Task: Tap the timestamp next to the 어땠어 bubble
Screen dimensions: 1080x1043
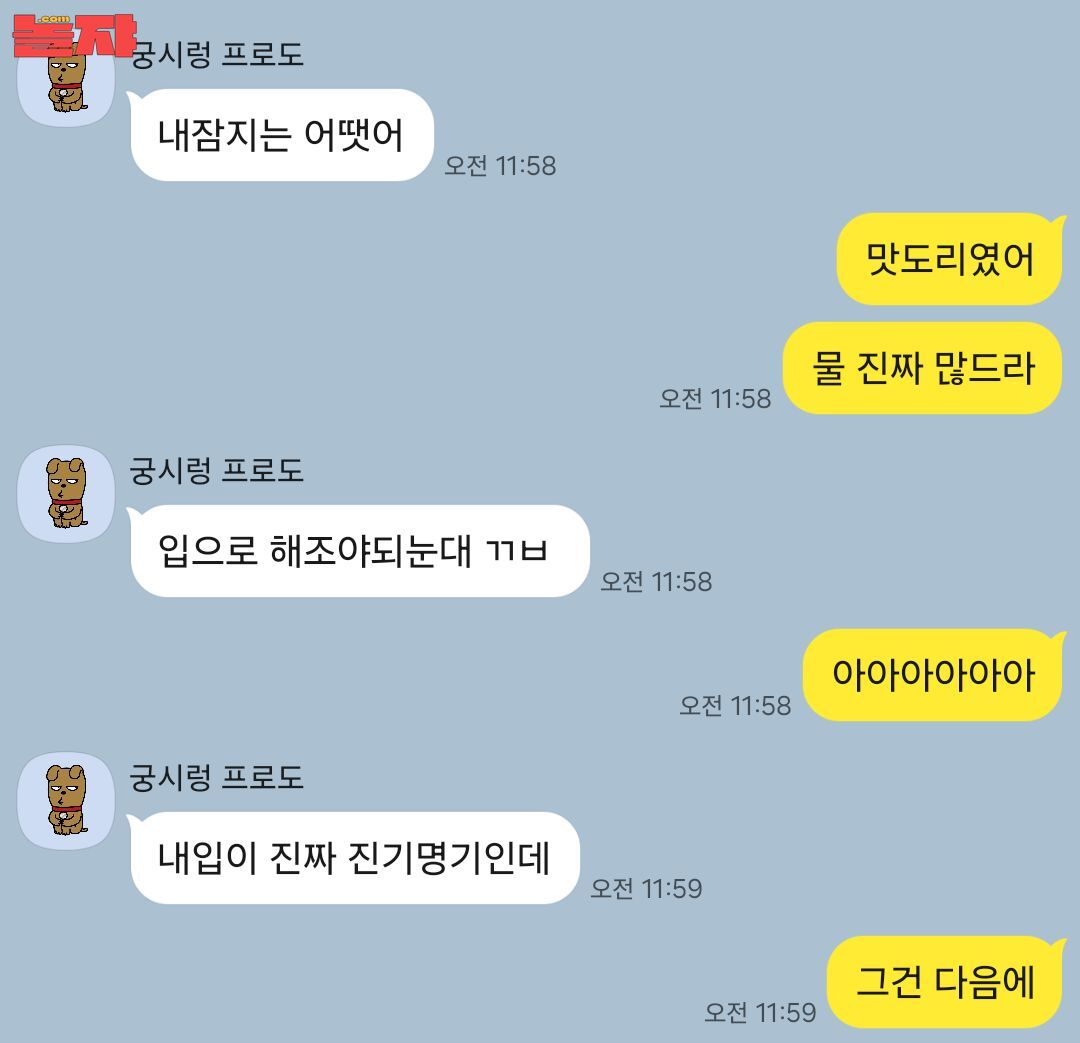Action: [x=500, y=166]
